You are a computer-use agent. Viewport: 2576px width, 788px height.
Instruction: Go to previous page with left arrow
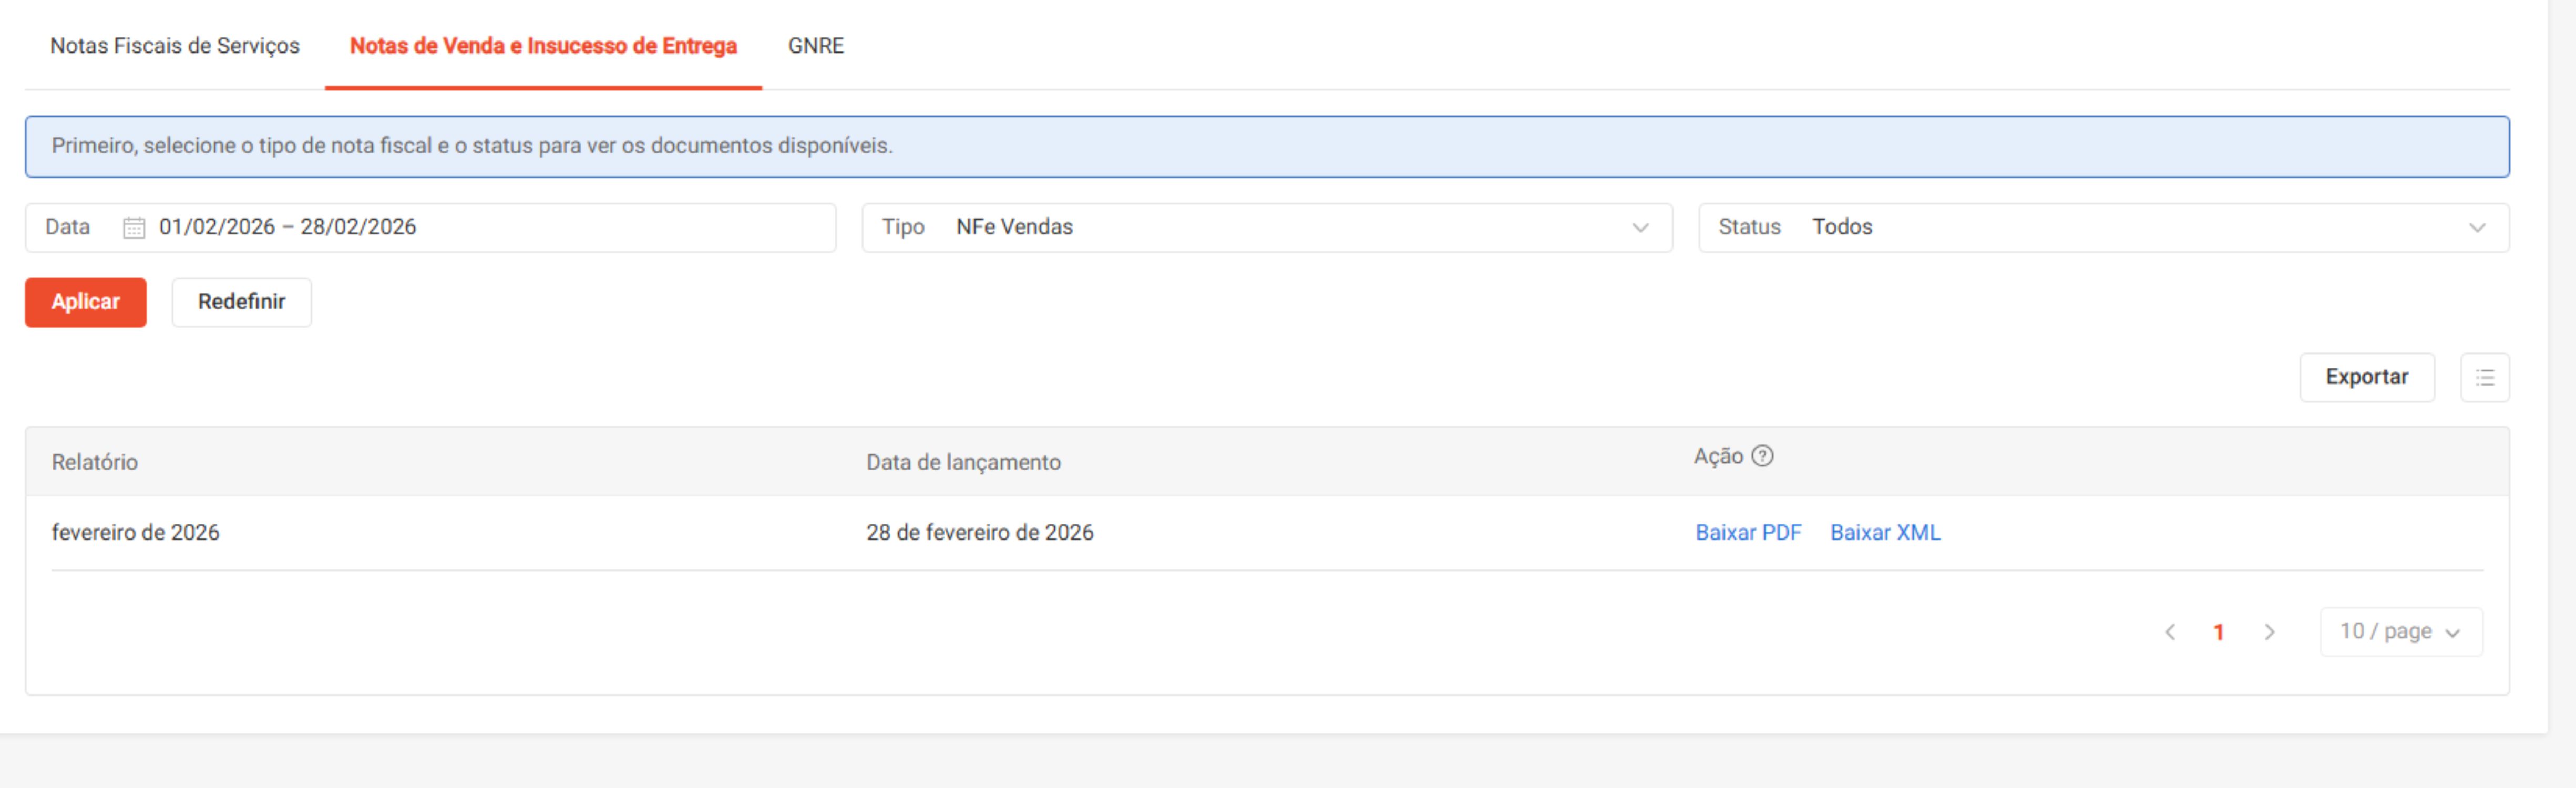point(2170,631)
